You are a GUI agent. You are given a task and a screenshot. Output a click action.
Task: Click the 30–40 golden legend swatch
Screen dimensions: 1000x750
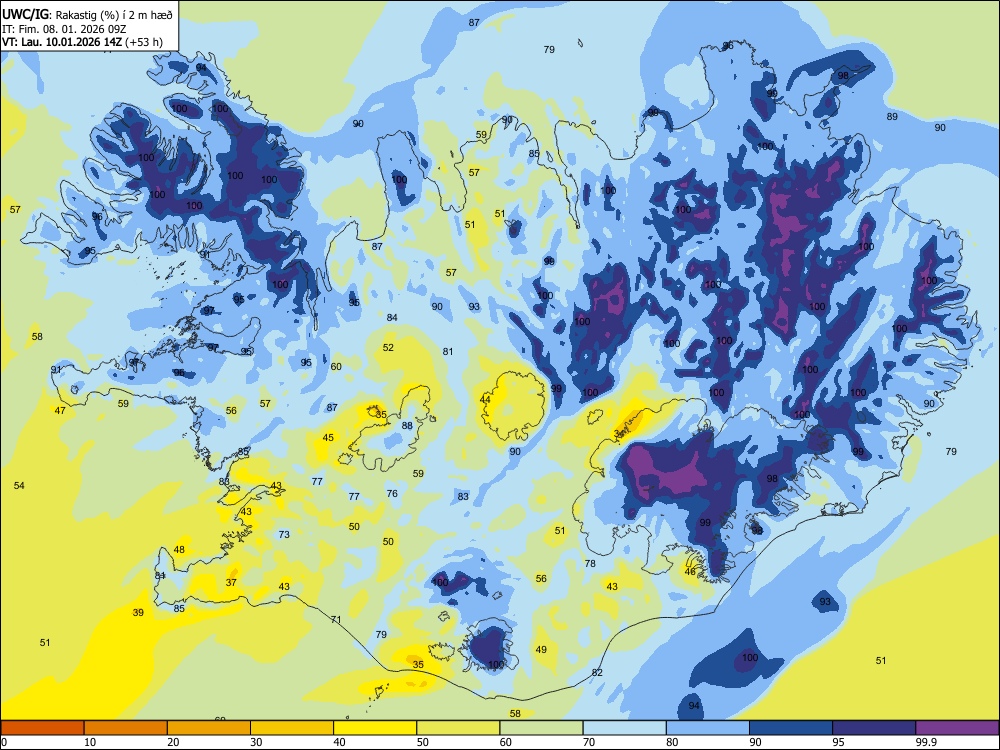coord(292,728)
